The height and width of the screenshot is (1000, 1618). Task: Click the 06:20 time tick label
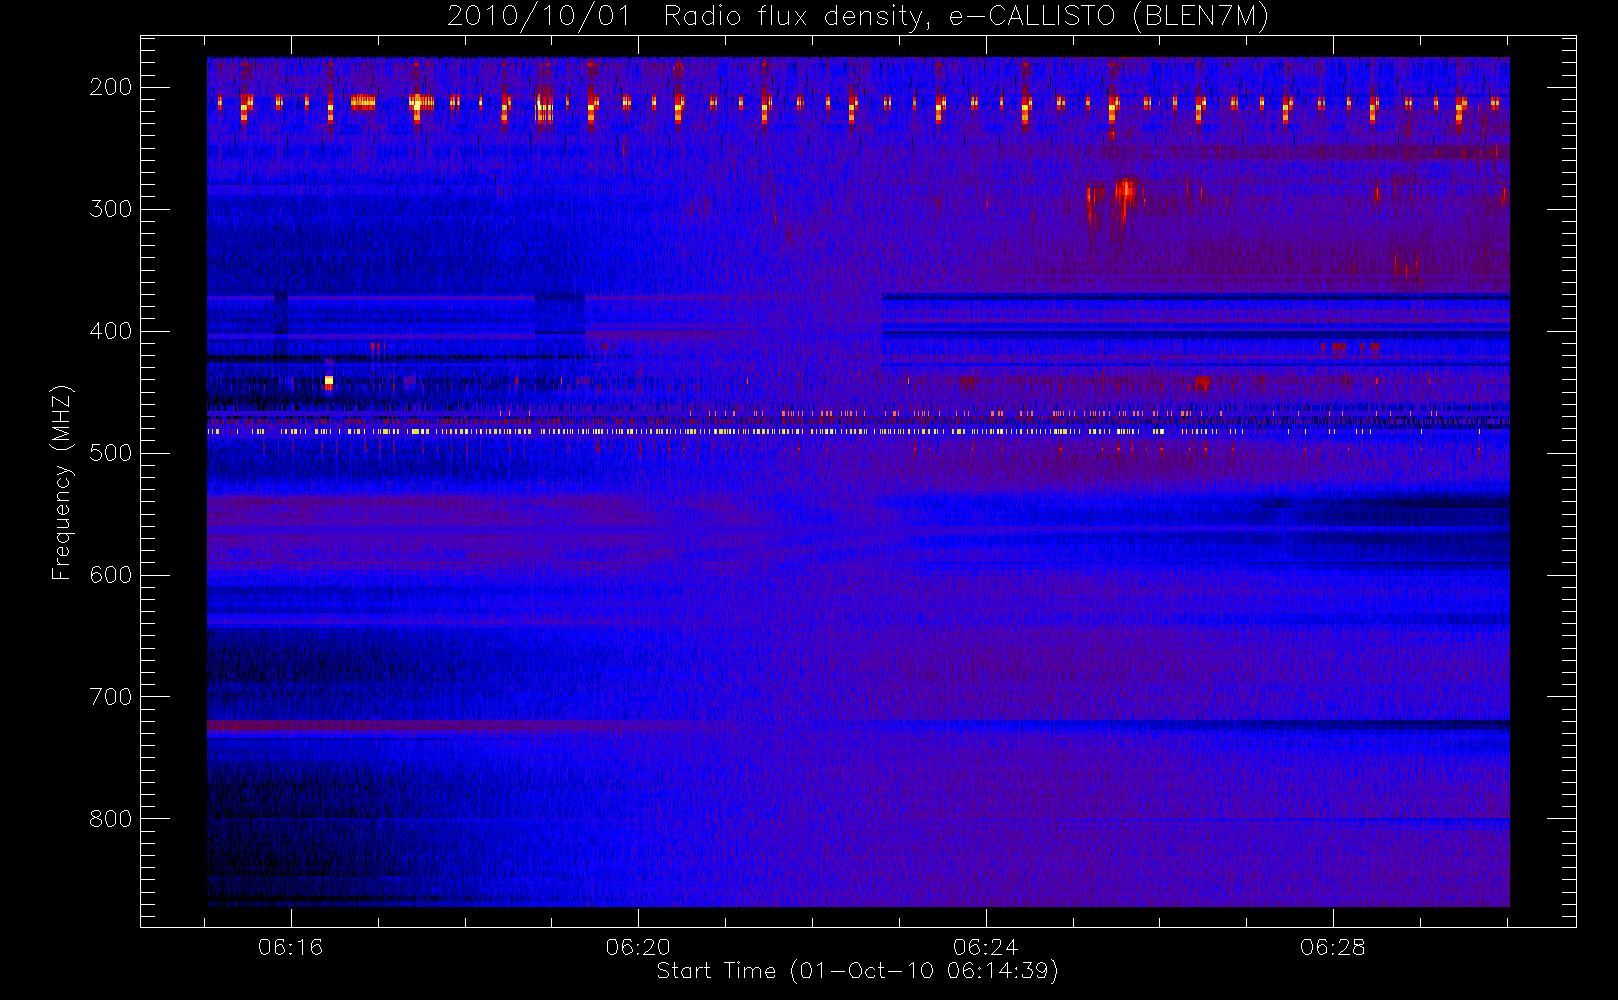[x=638, y=947]
